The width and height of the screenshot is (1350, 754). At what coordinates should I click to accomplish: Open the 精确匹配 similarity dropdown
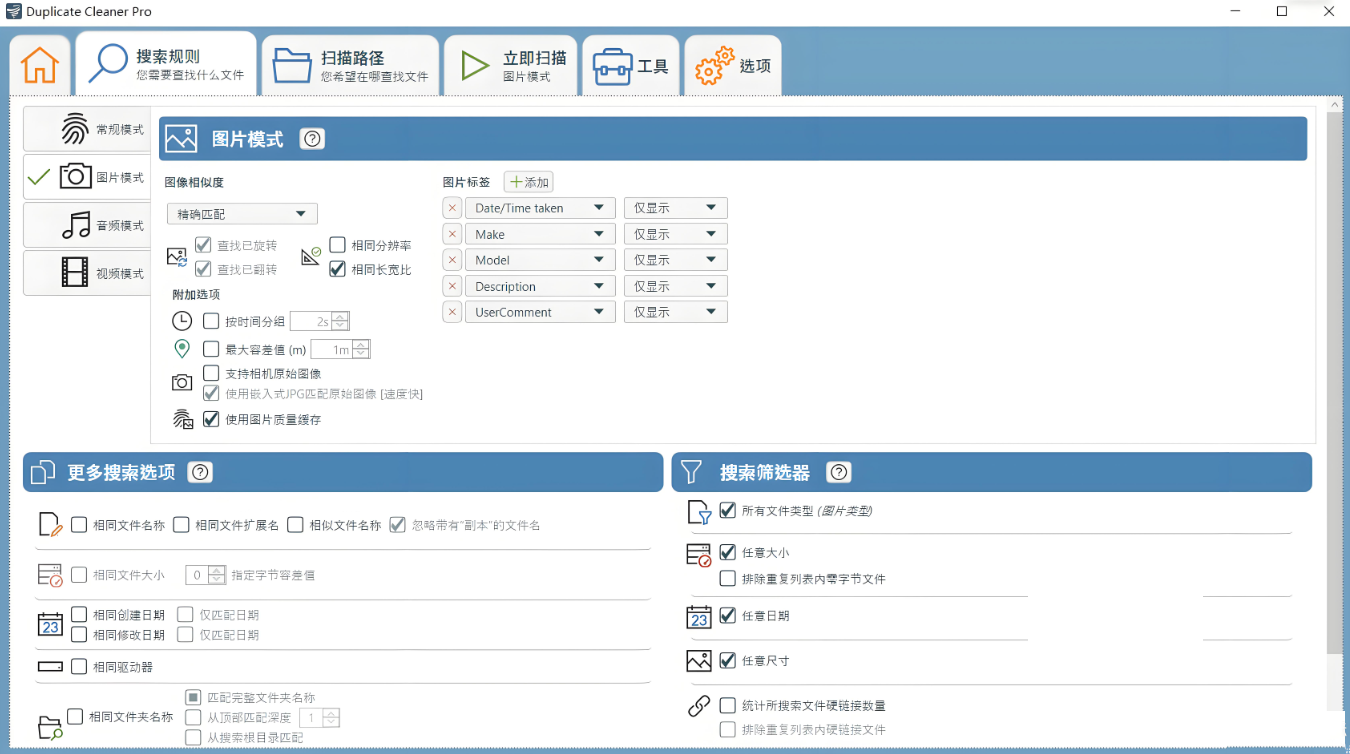242,214
